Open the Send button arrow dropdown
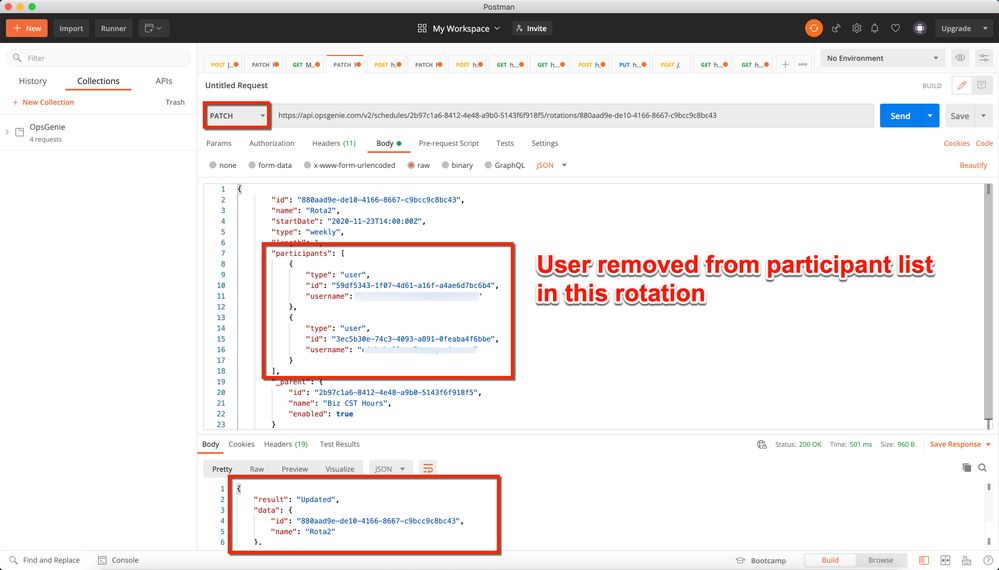The image size is (999, 570). point(930,116)
